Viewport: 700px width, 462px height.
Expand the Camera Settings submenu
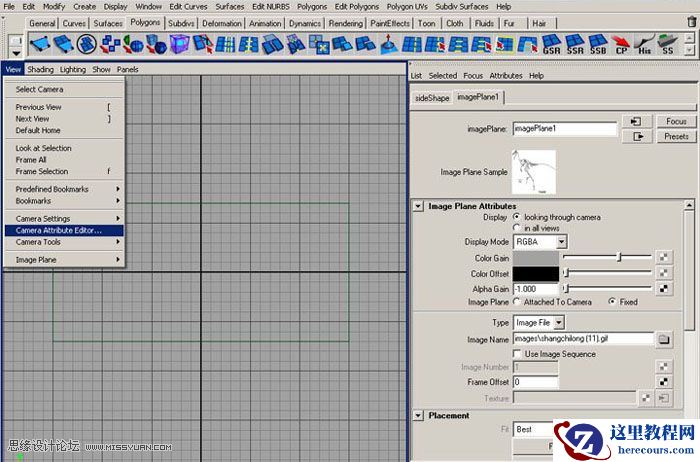pos(64,218)
